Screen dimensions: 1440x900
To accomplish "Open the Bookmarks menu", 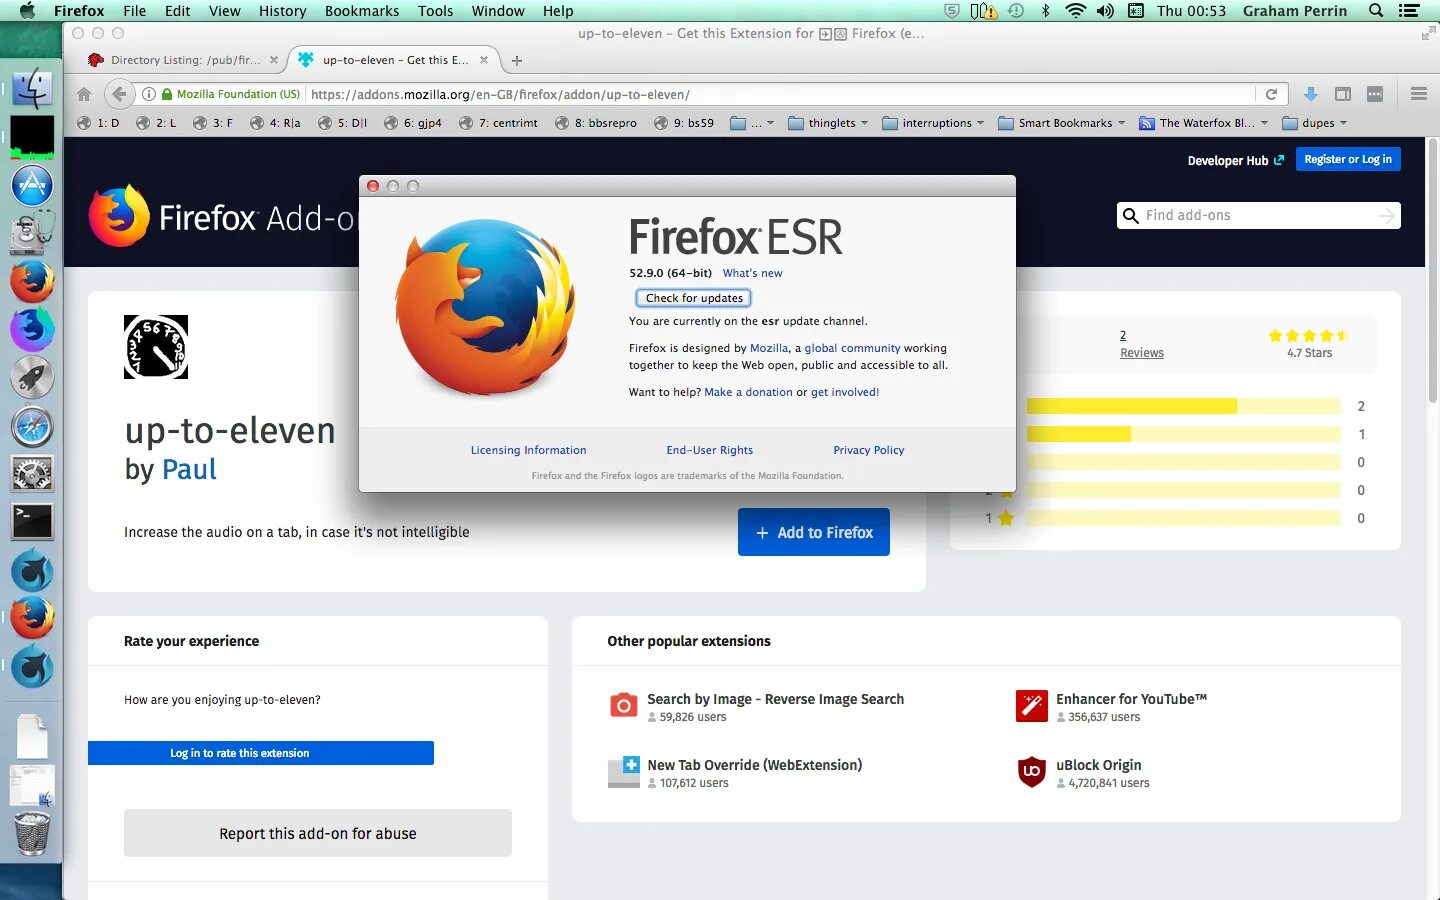I will 362,11.
